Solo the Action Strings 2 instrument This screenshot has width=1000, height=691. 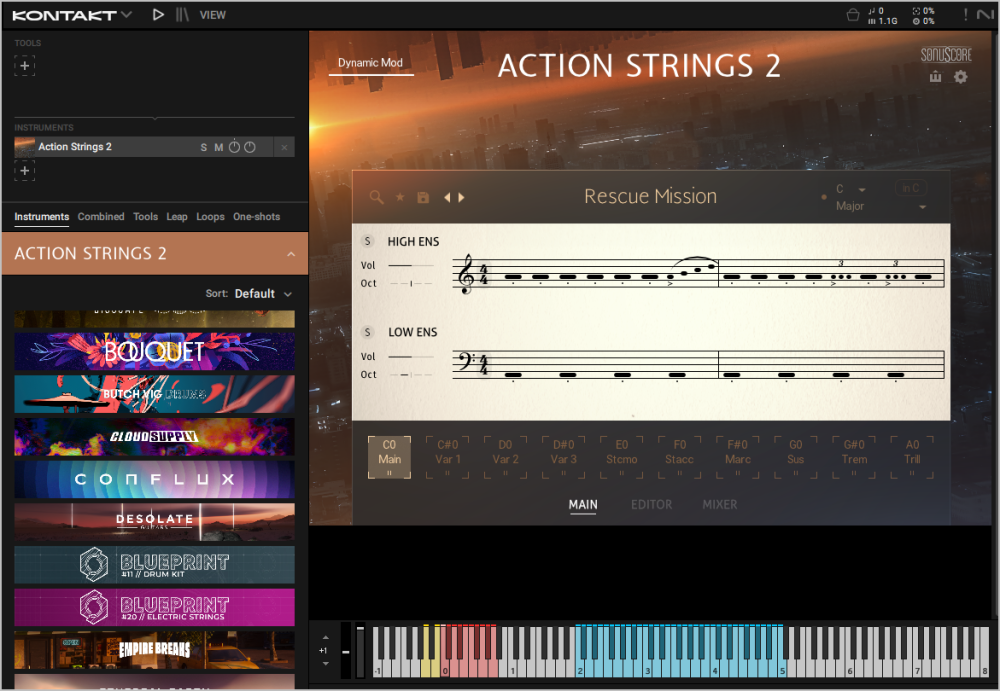tap(203, 147)
